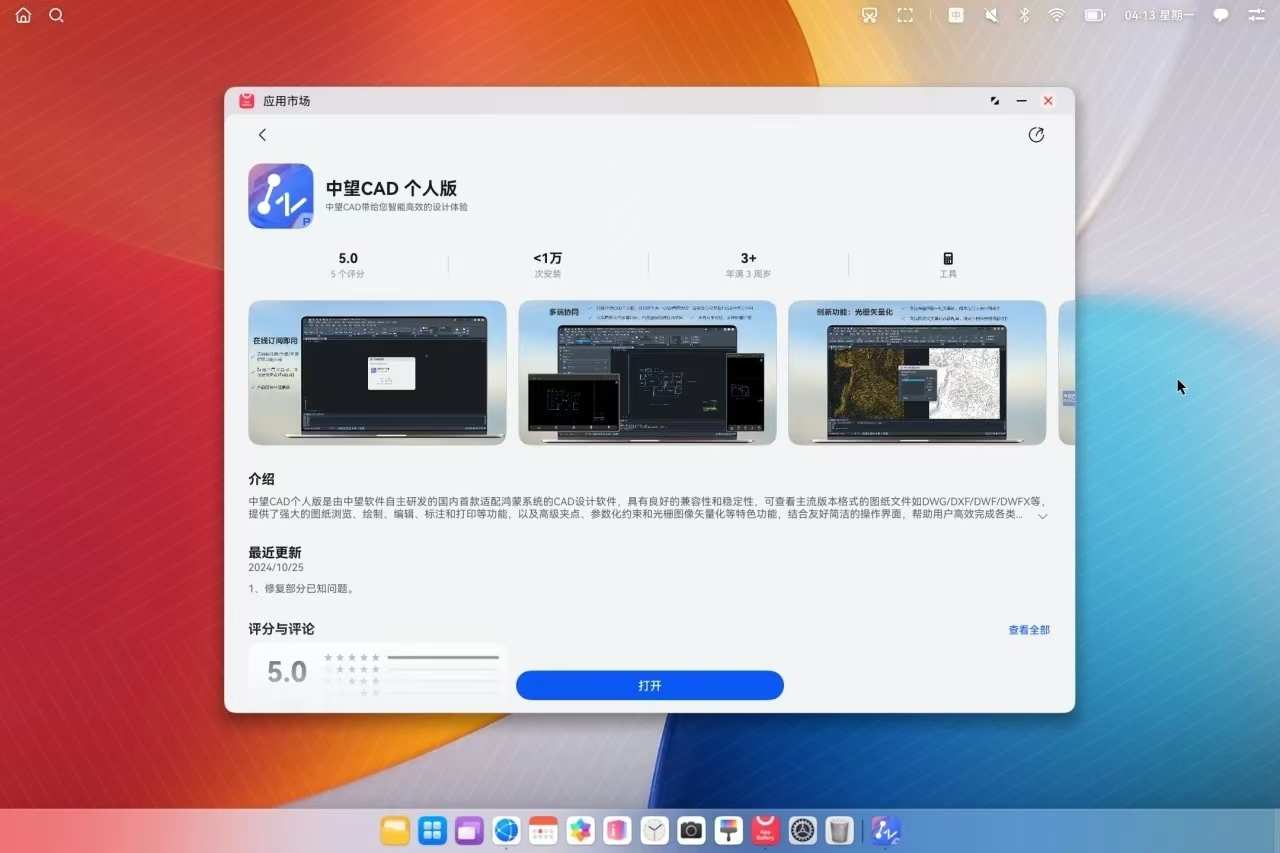The width and height of the screenshot is (1280, 853).
Task: Share the 中望CAD 个人版 app page
Action: [x=1036, y=135]
